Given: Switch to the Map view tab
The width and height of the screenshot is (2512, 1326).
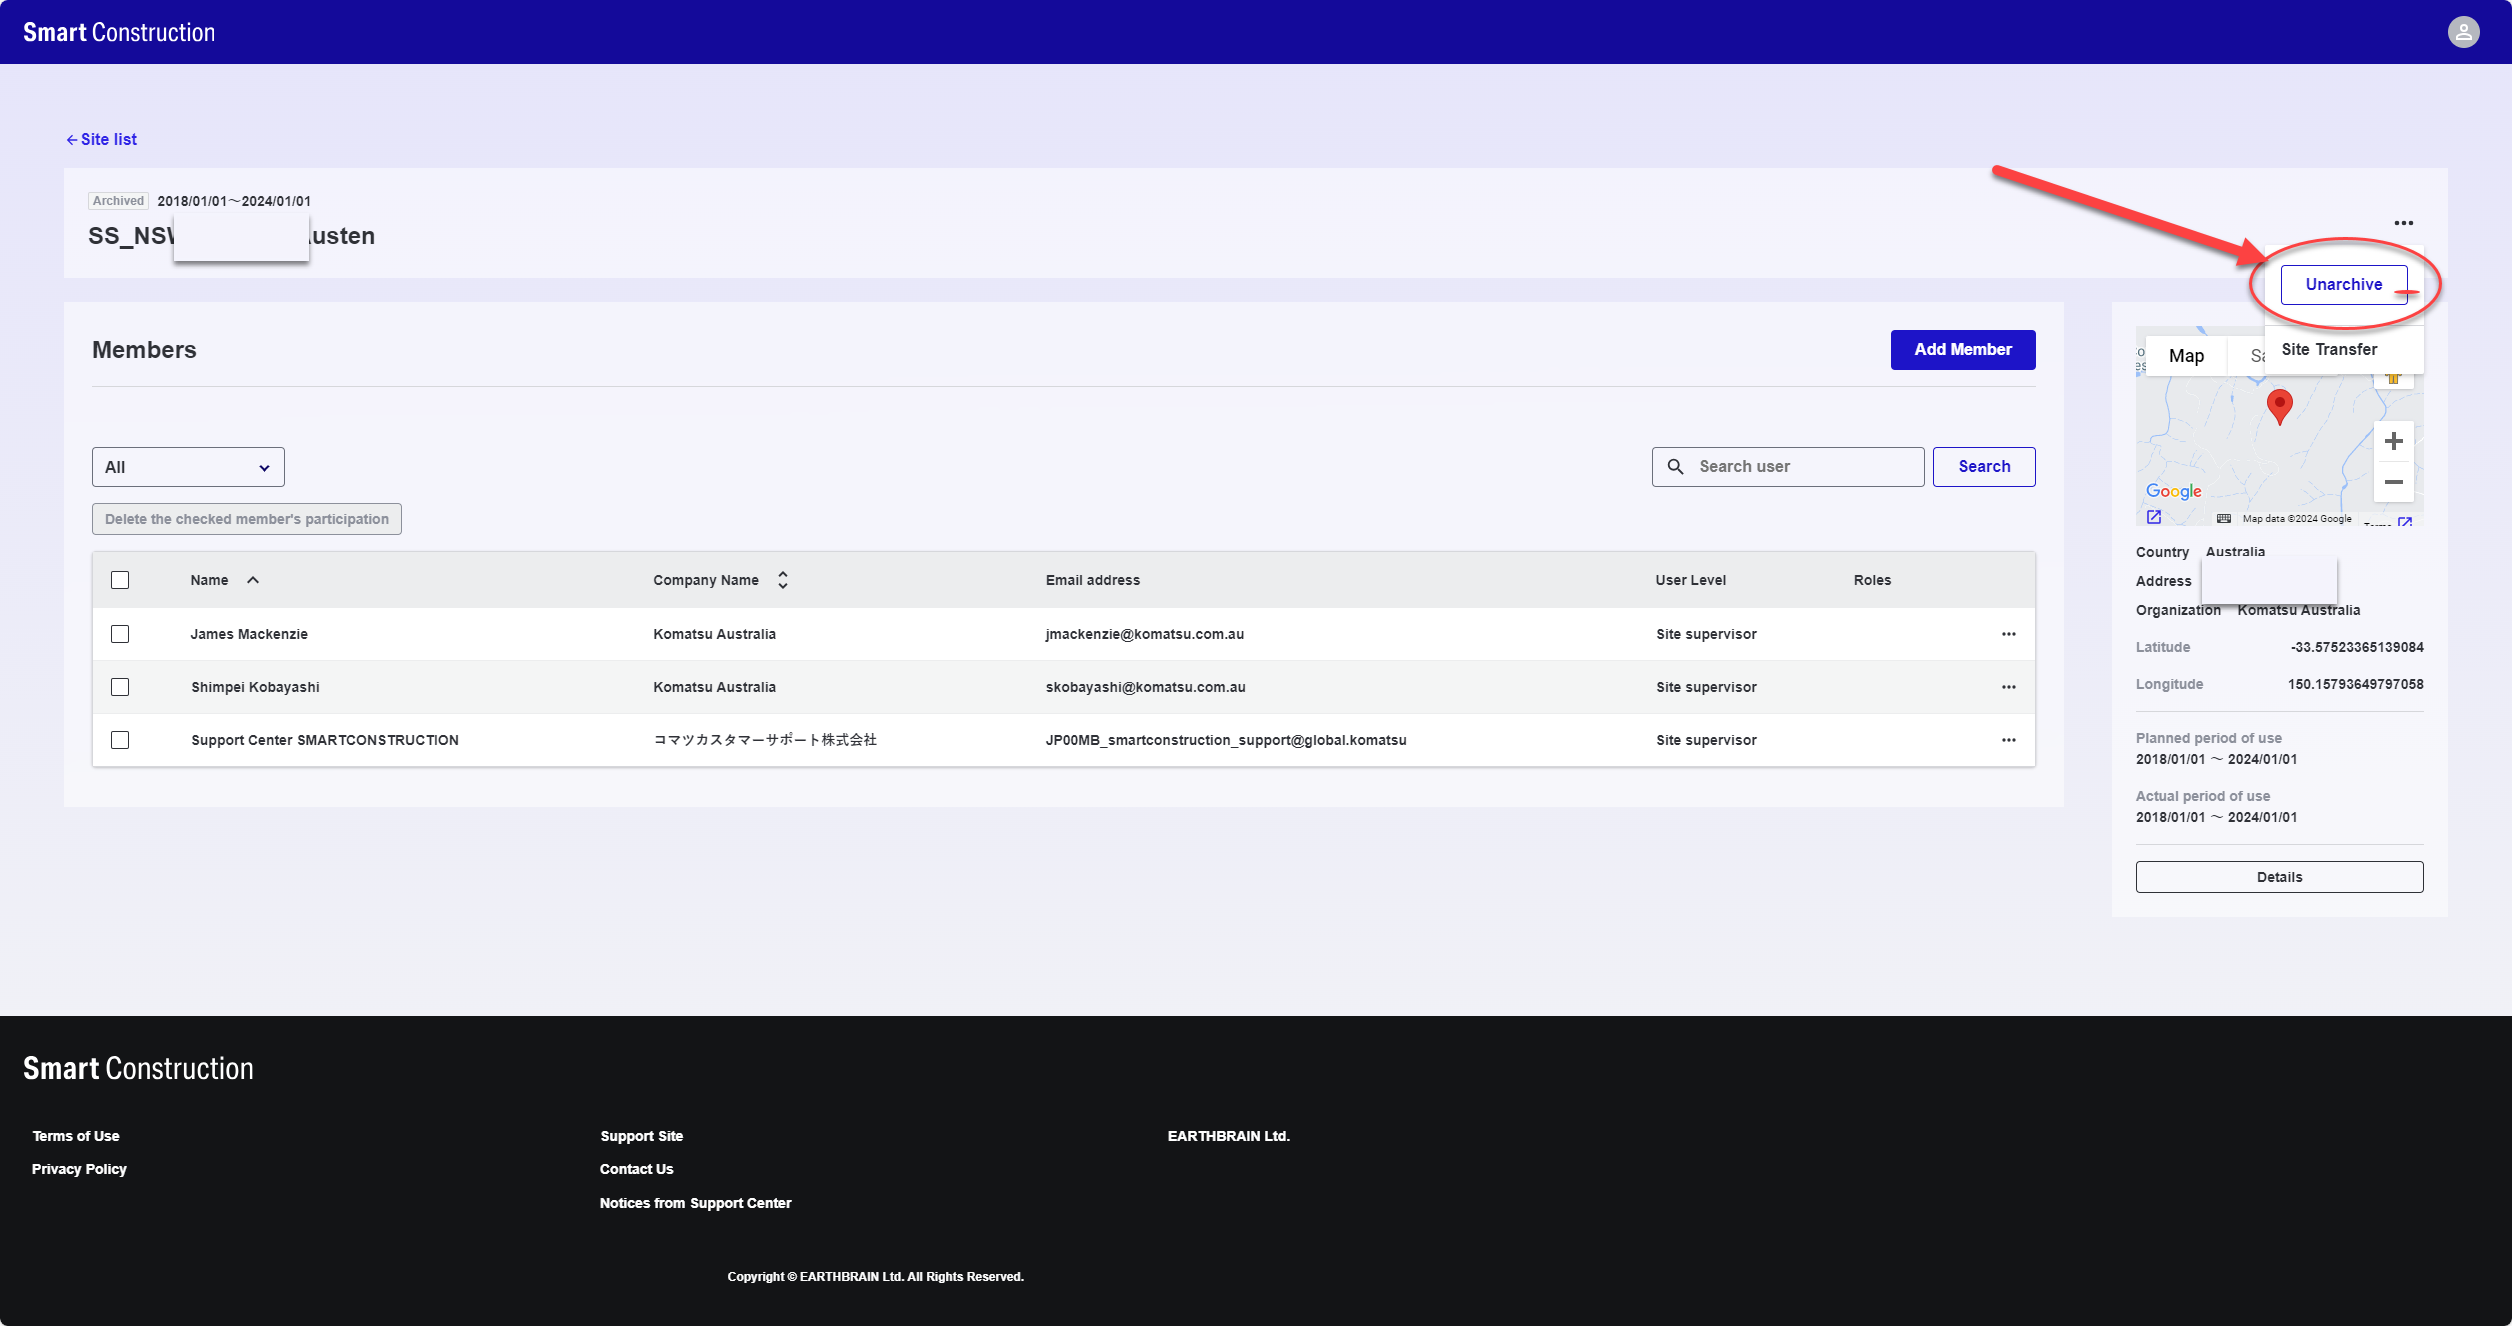Looking at the screenshot, I should click(2186, 356).
